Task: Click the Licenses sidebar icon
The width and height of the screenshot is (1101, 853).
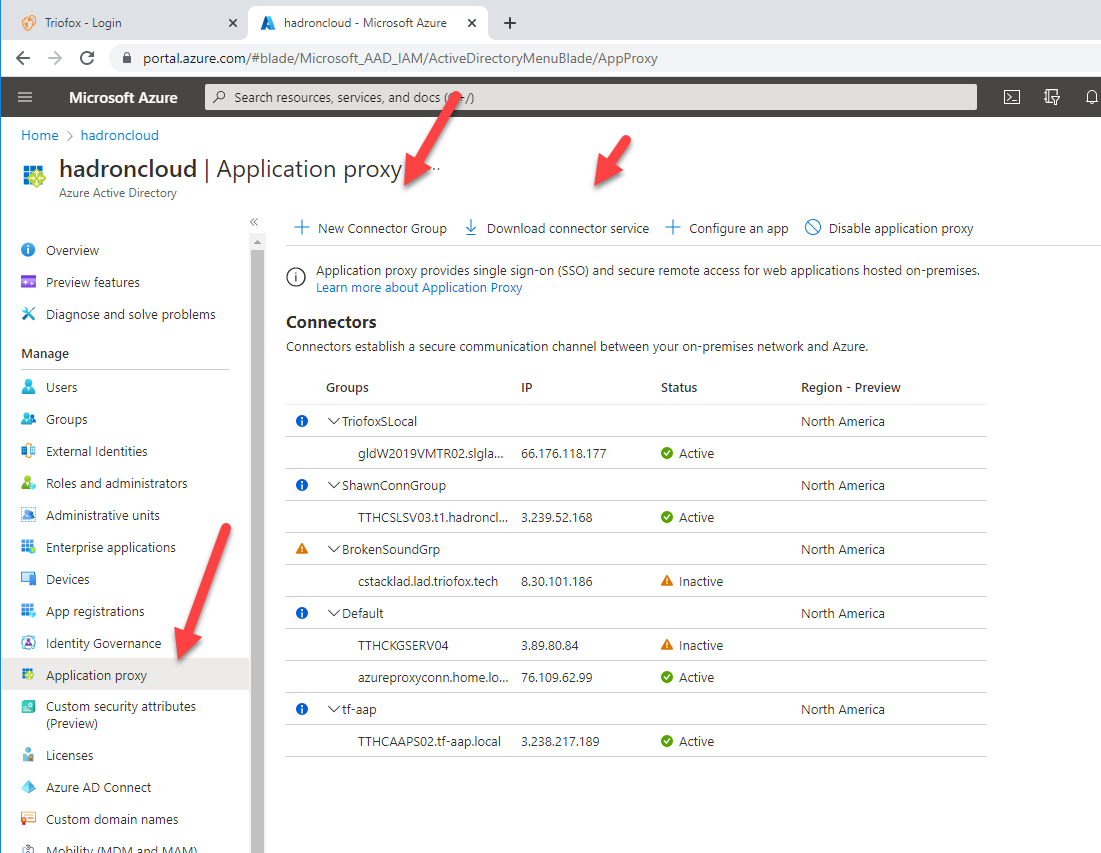Action: pos(28,755)
